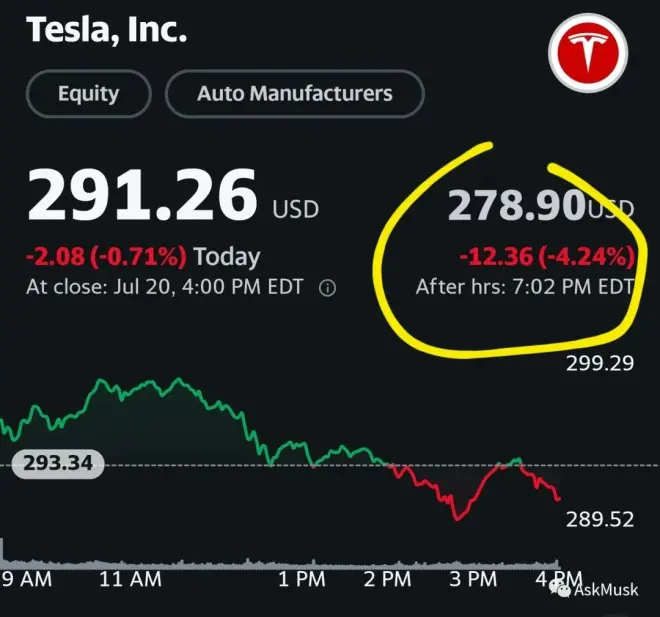Click the red Tesla logo icon
660x617 pixels.
(586, 56)
